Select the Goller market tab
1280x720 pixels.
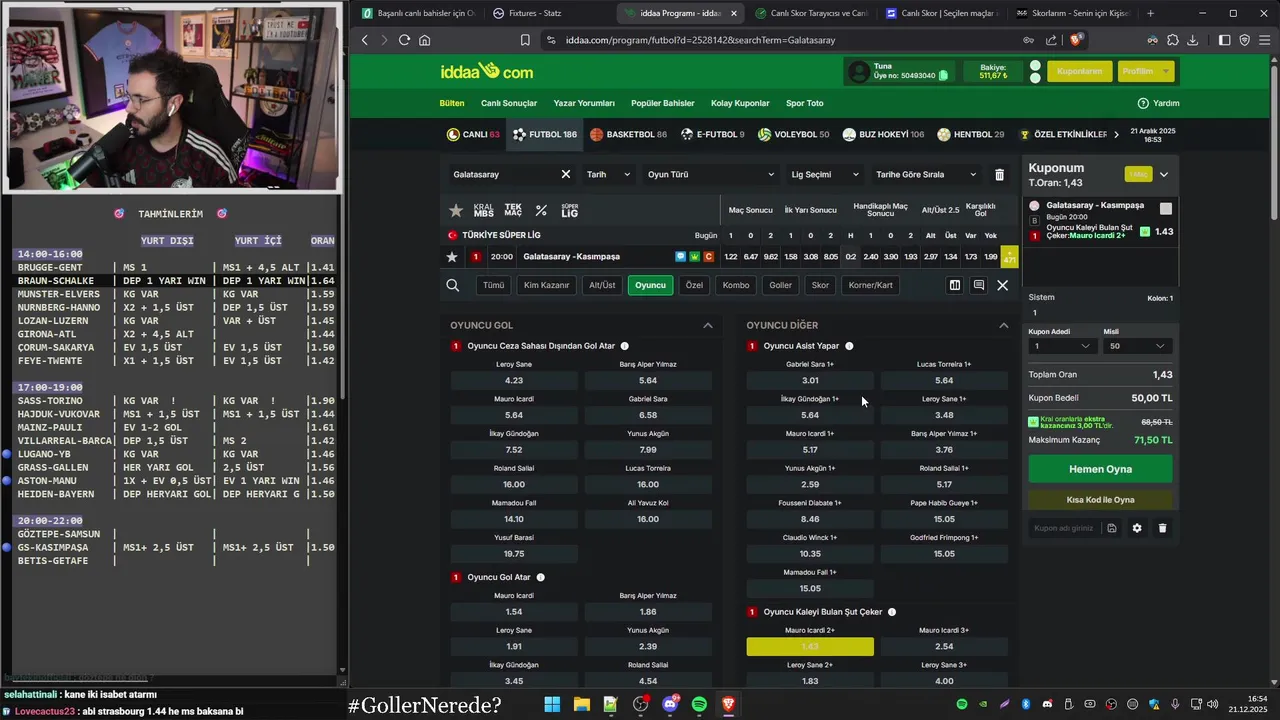click(781, 285)
